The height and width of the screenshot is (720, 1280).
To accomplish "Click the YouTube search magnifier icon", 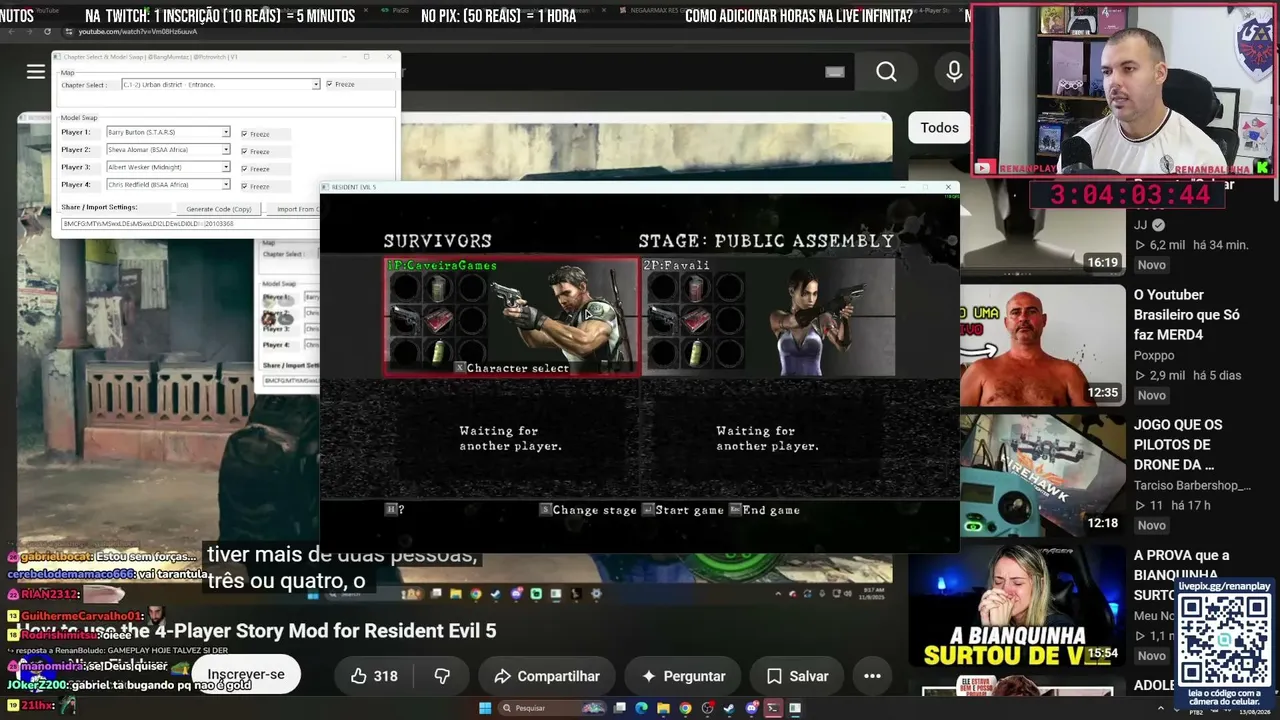I will (886, 71).
